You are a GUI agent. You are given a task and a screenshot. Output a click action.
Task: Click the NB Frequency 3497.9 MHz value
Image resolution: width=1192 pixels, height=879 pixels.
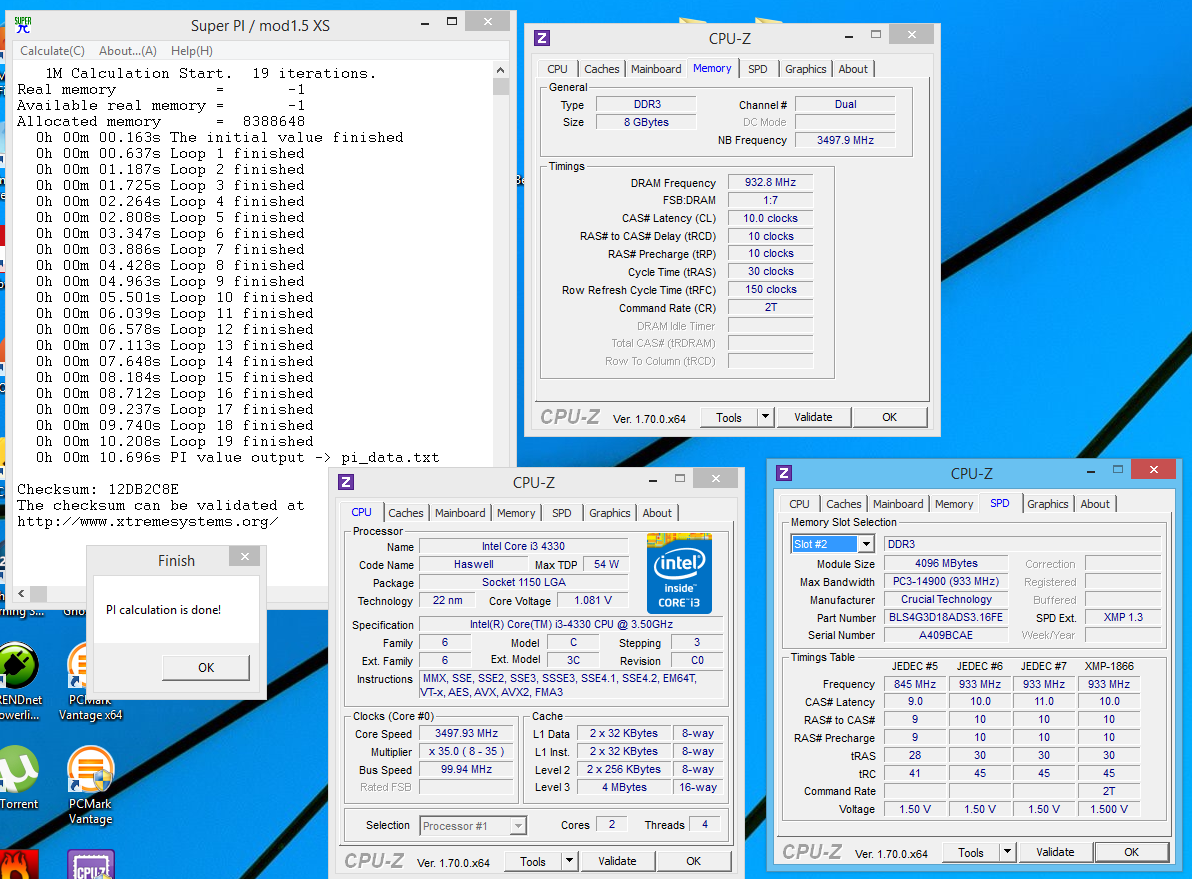[845, 140]
